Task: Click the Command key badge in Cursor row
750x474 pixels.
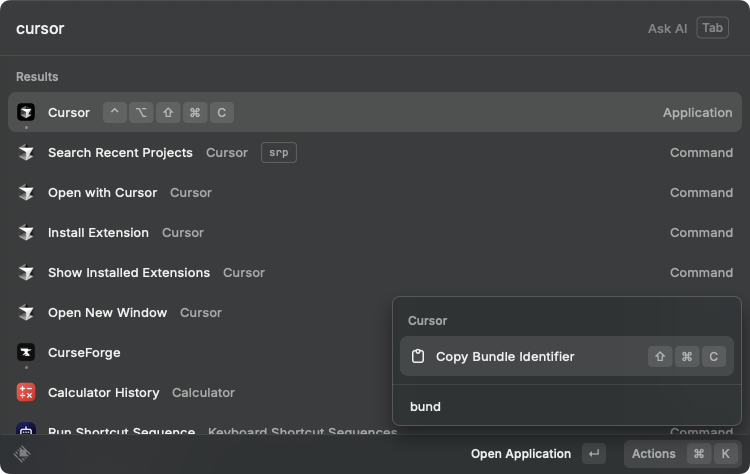Action: coord(195,112)
